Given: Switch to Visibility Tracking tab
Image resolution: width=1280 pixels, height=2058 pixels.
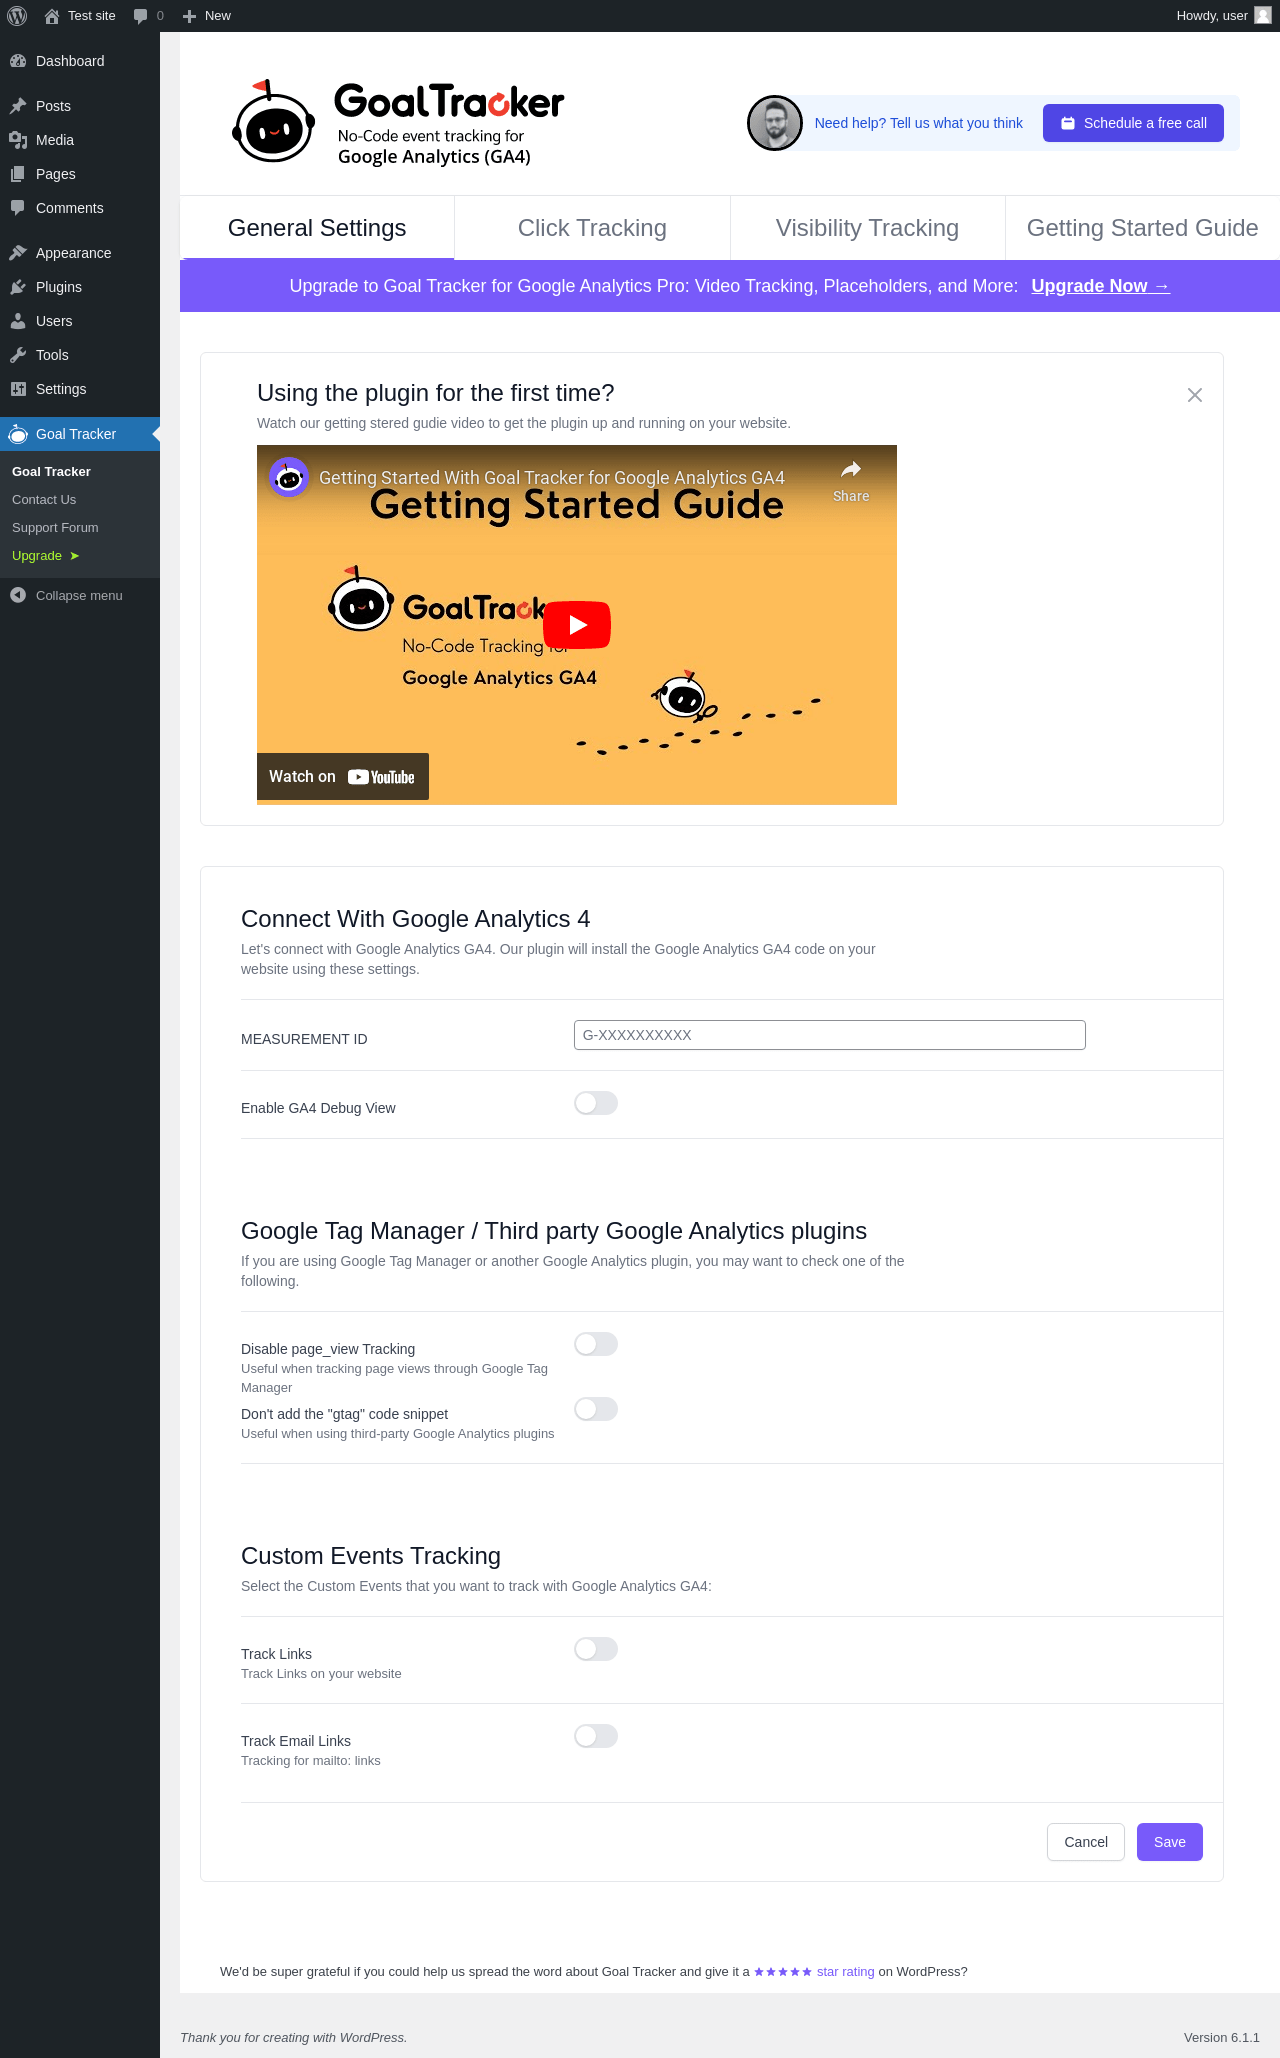Looking at the screenshot, I should (867, 228).
